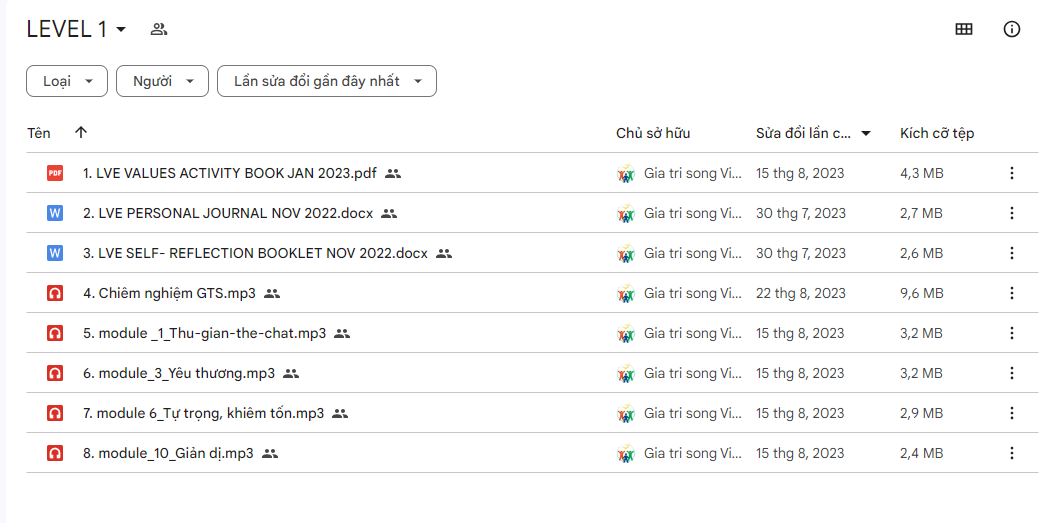Click the shared folder people icon beside LEVEL 1

(158, 29)
